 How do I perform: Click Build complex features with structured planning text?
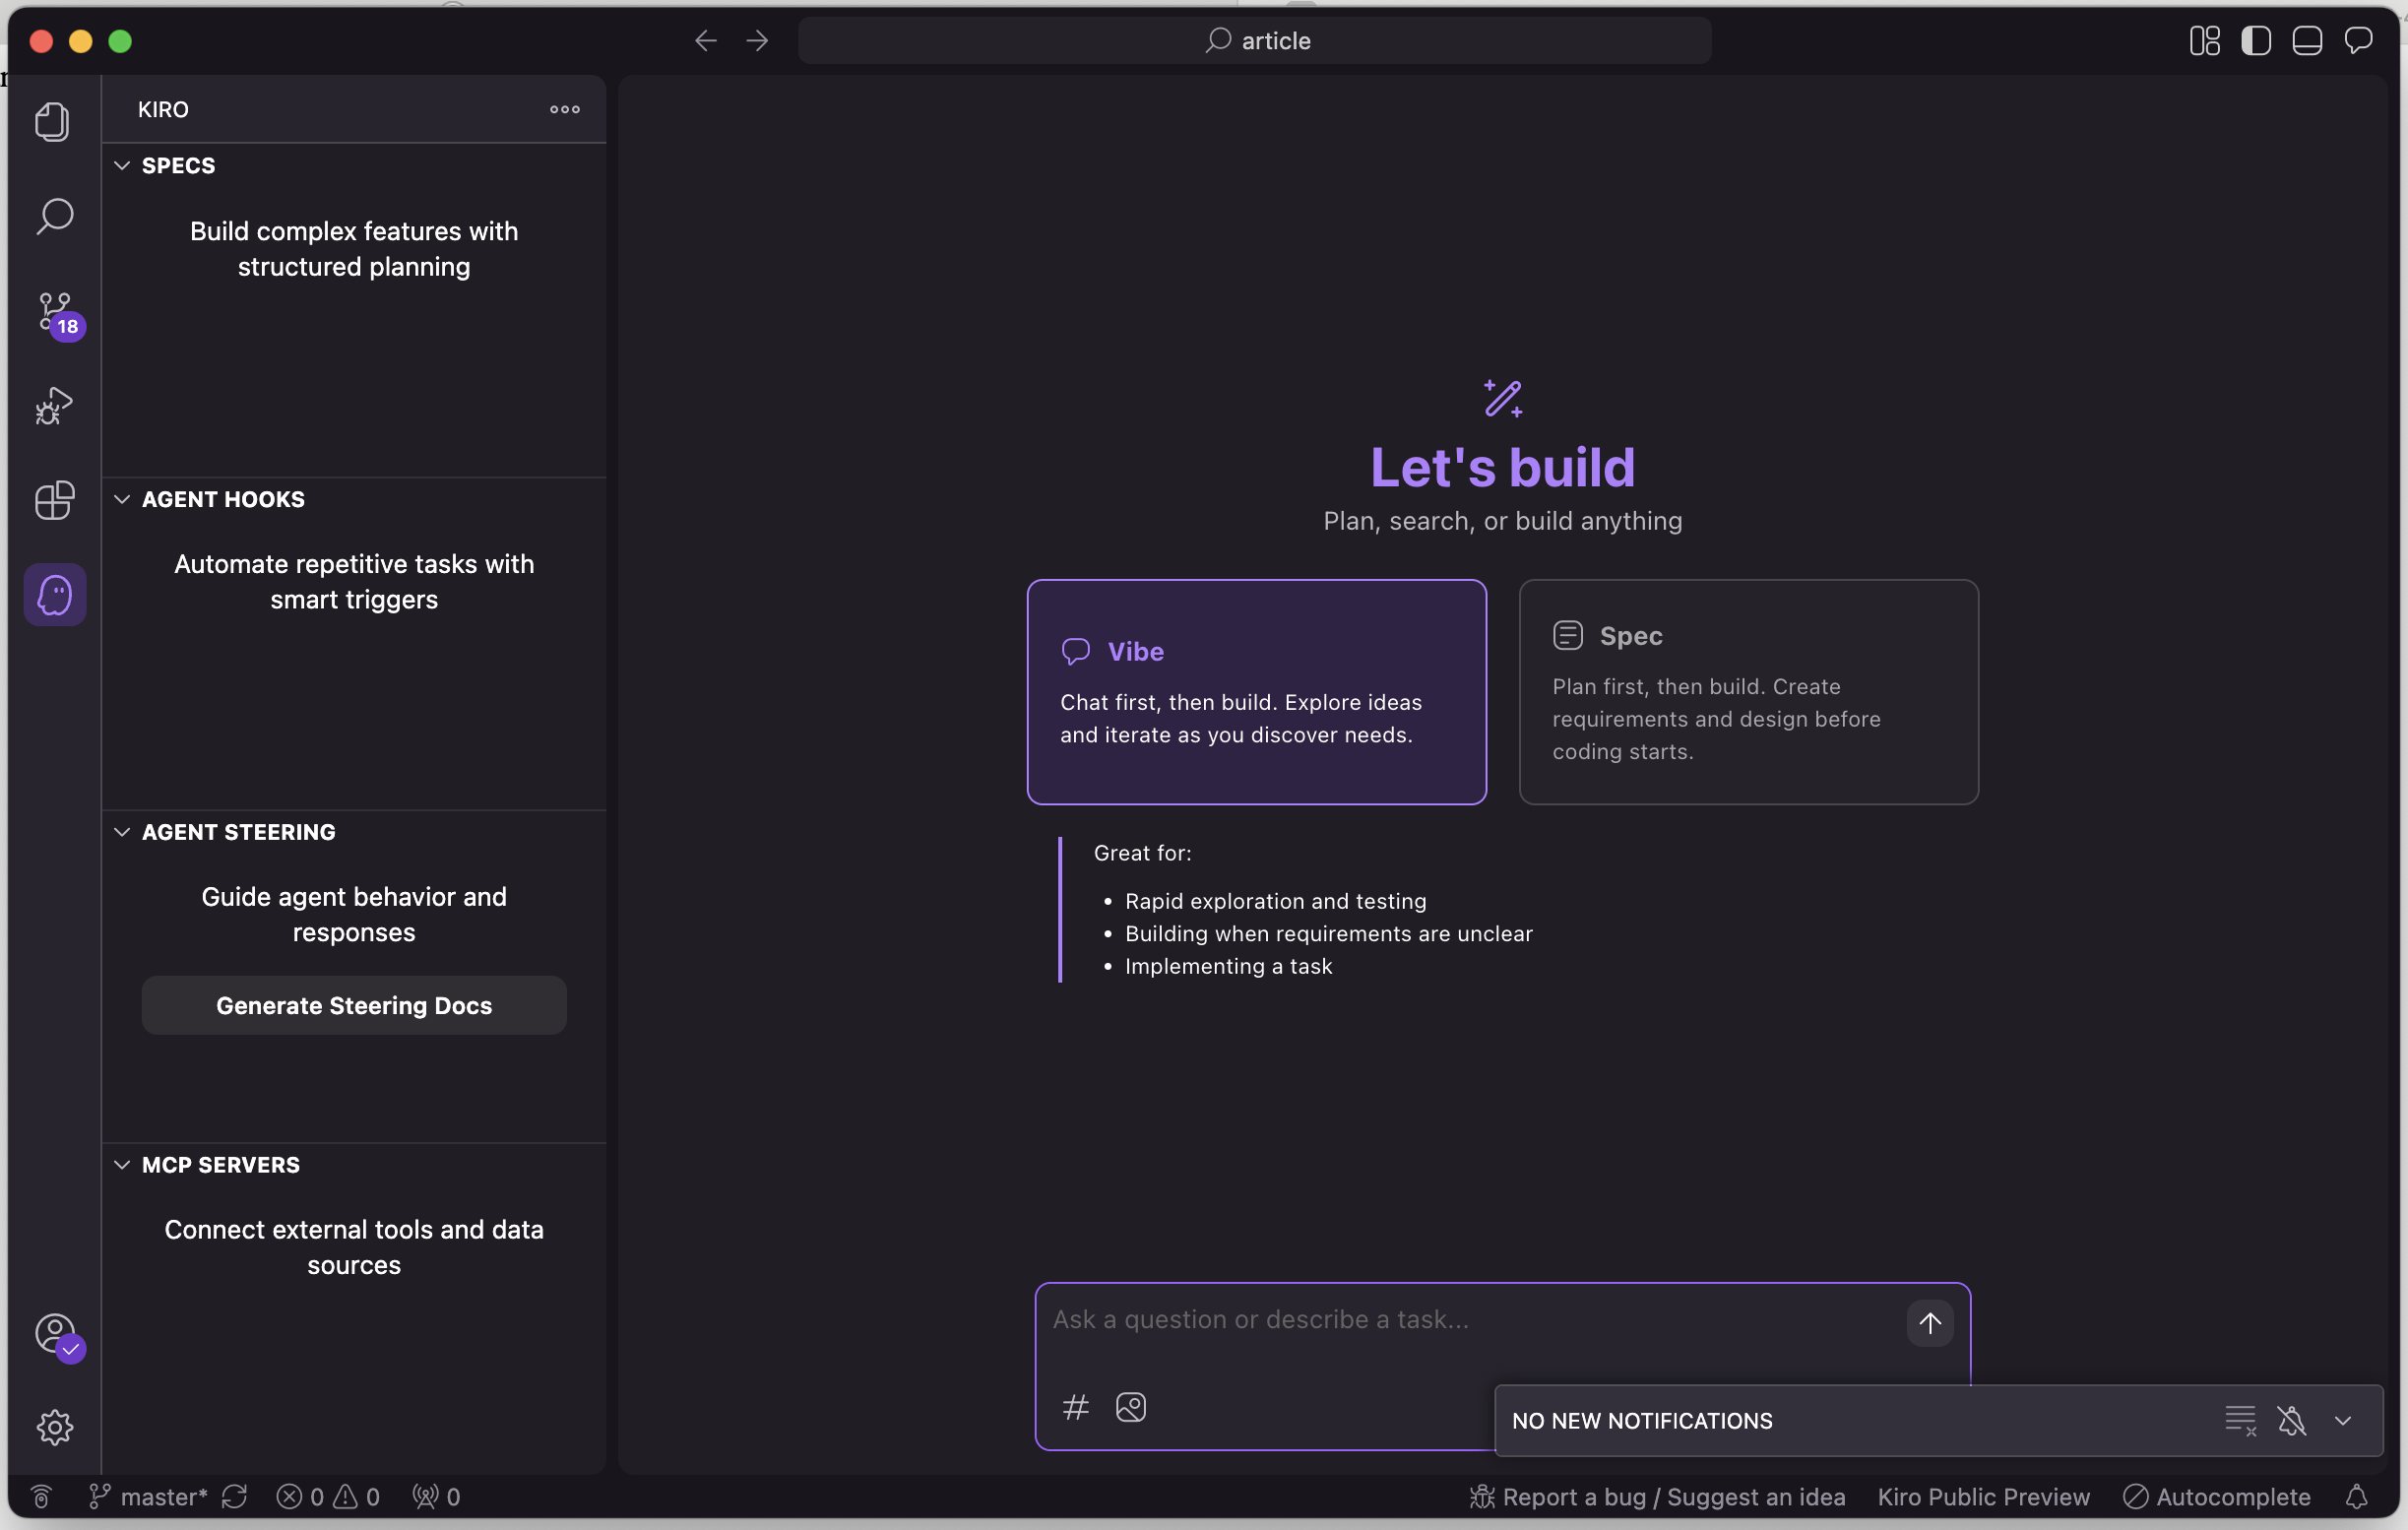354,249
